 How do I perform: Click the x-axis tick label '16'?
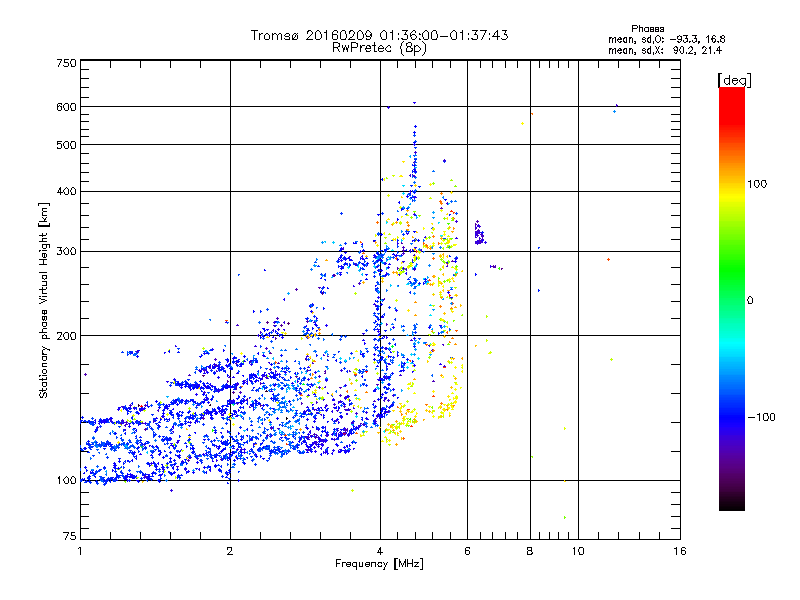pos(680,551)
